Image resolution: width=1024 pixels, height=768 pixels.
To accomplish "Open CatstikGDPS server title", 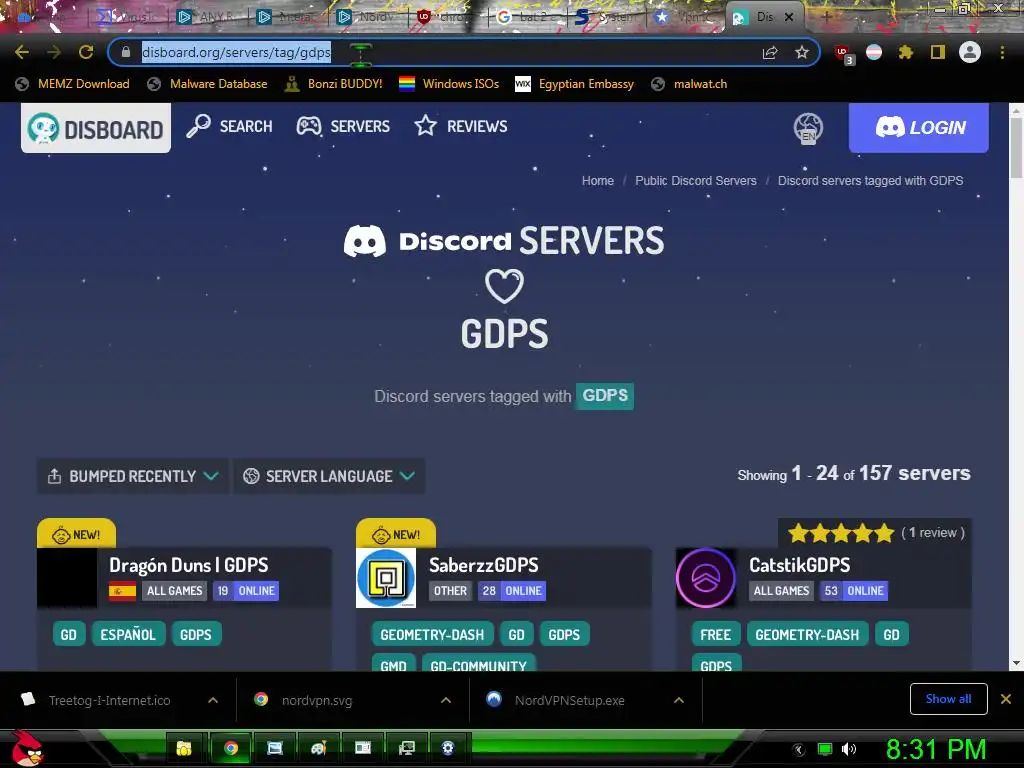I will click(799, 565).
